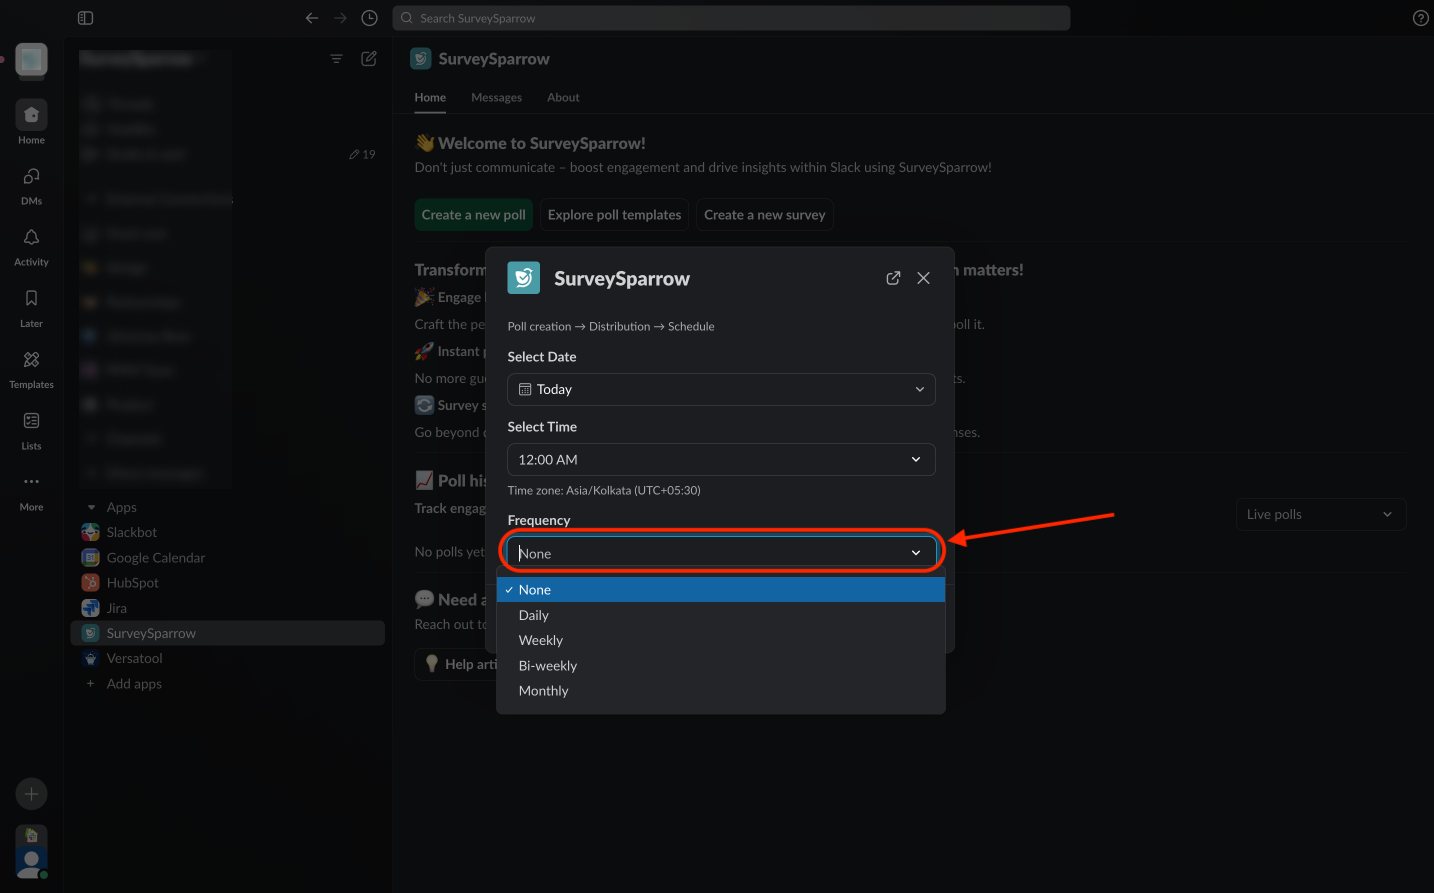Viewport: 1434px width, 893px height.
Task: Click Explore poll templates button
Action: (x=614, y=215)
